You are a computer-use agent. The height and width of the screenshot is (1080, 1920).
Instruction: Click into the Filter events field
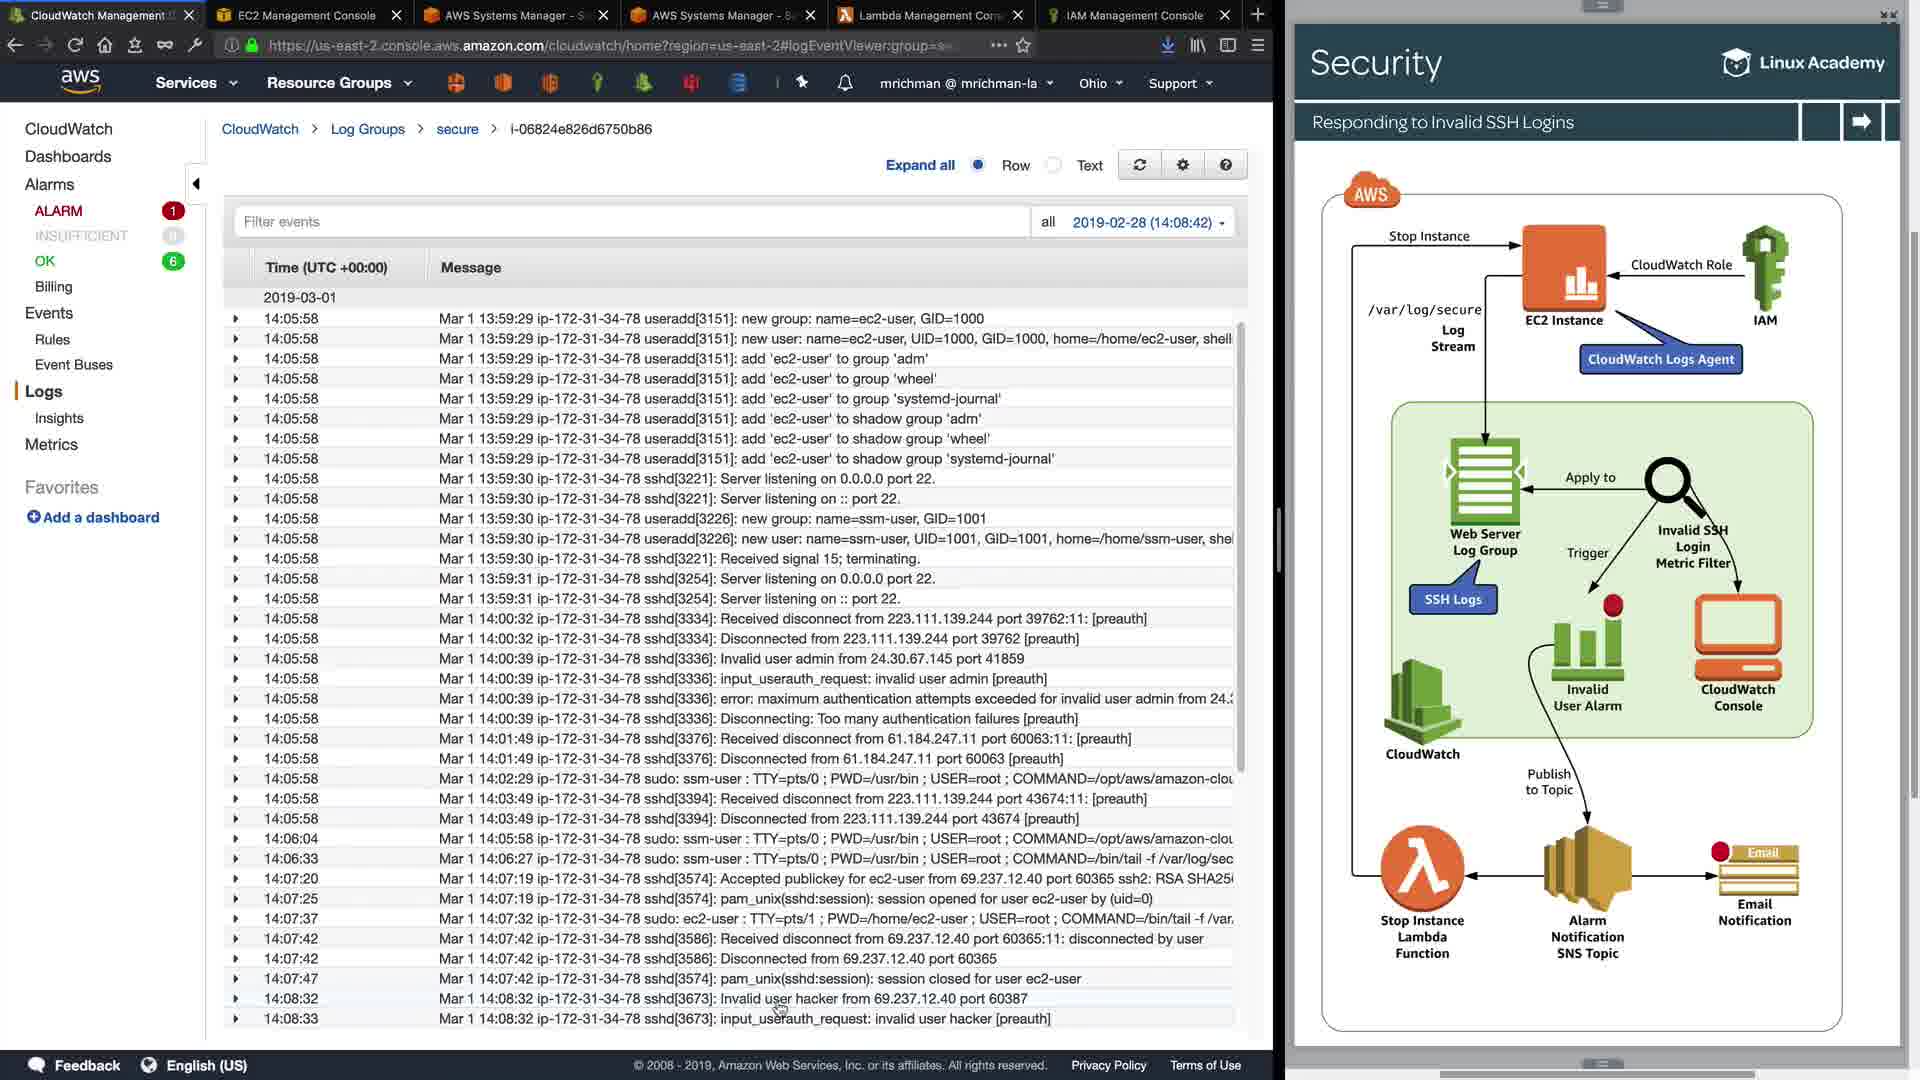(630, 222)
